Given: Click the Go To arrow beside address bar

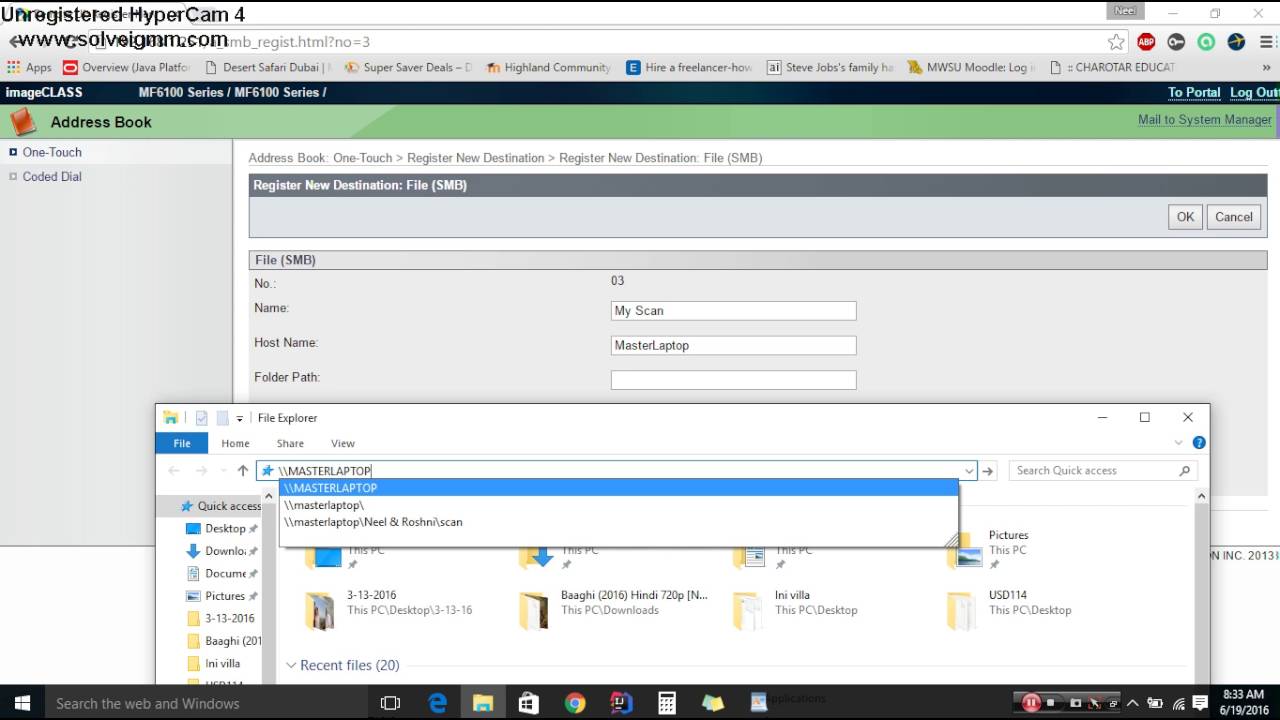Looking at the screenshot, I should click(x=988, y=471).
